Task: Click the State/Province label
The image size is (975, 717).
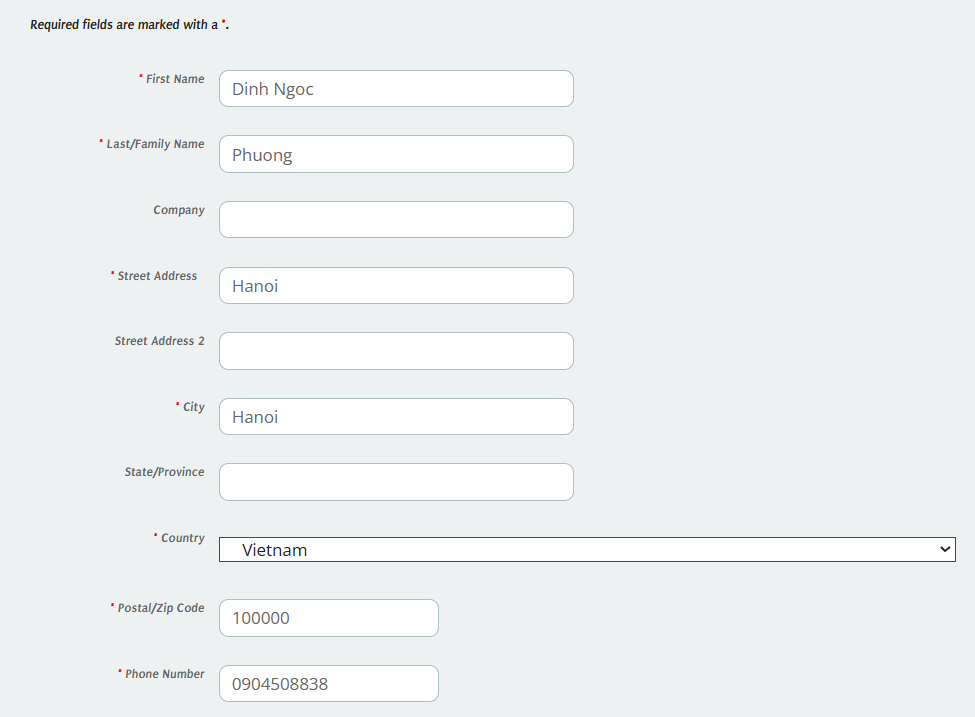Action: 164,472
